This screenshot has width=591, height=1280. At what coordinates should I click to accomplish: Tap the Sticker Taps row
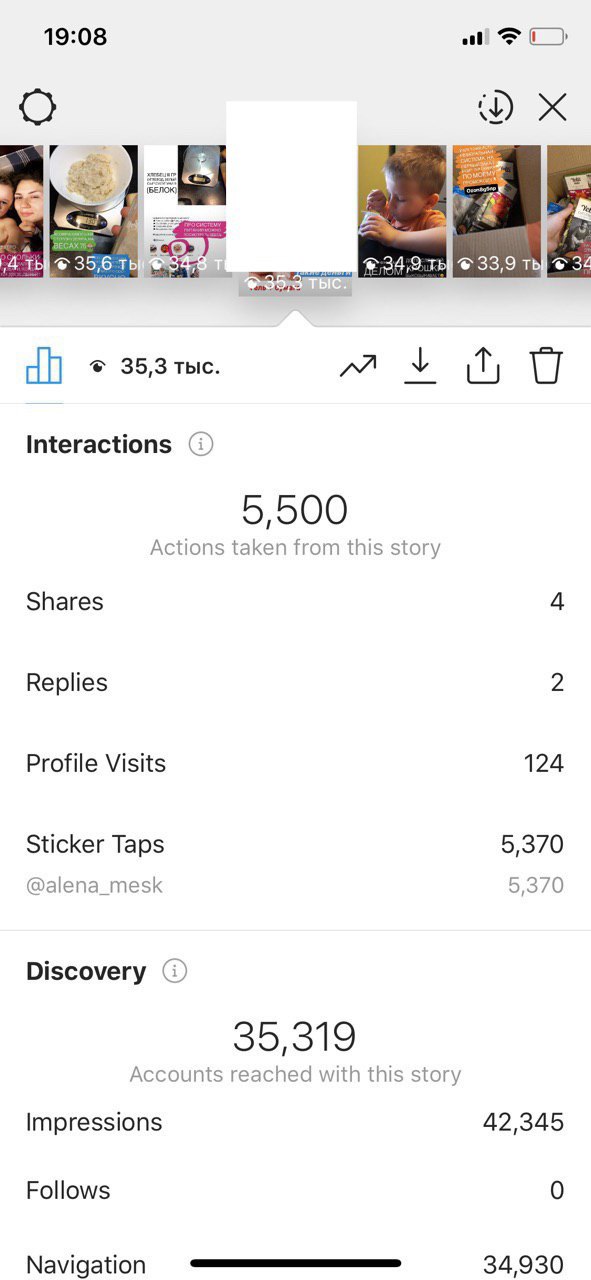(295, 844)
